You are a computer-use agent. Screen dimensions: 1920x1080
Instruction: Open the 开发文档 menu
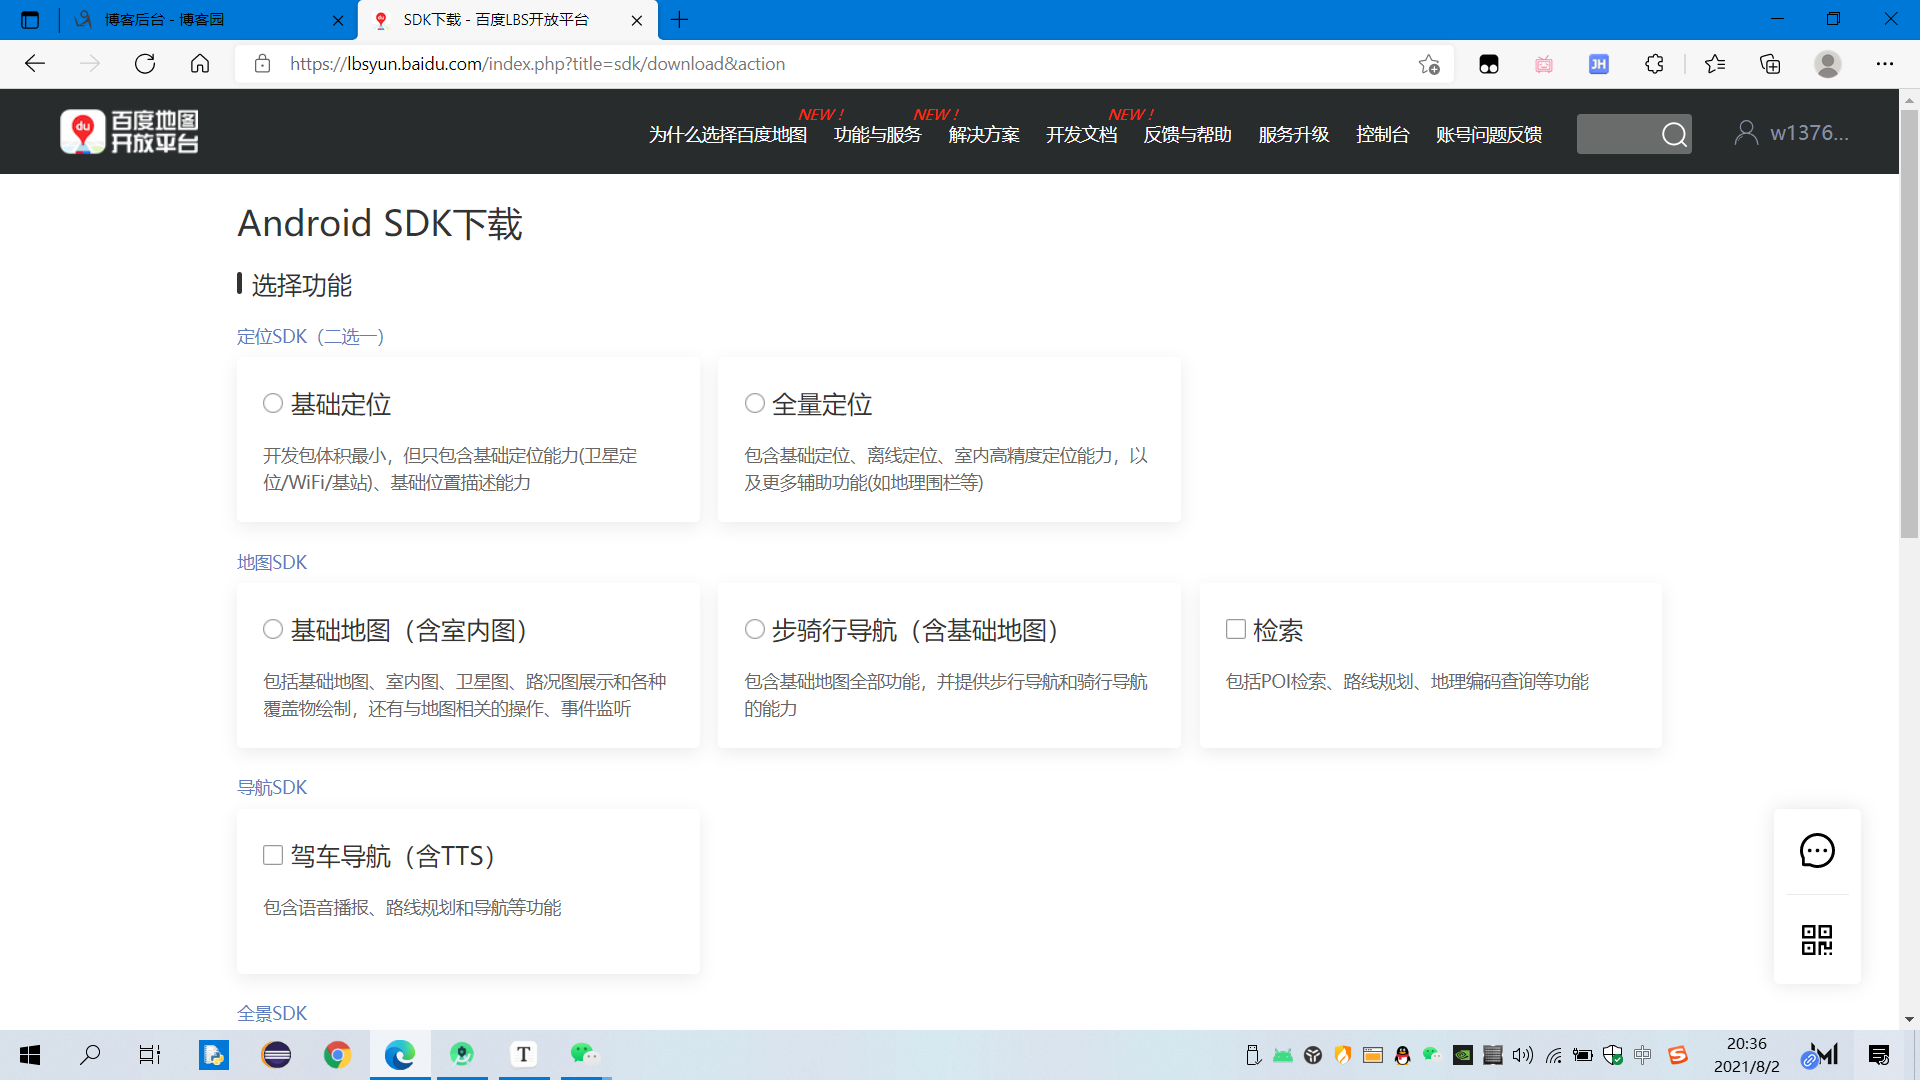coord(1081,134)
